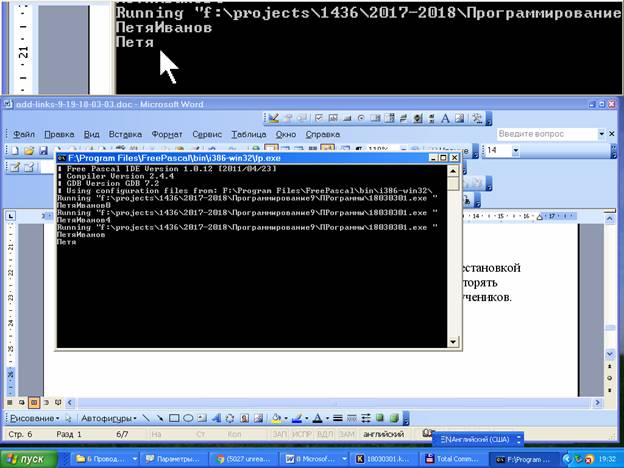
Task: Switch to Normal view button
Action: pyautogui.click(x=10, y=403)
